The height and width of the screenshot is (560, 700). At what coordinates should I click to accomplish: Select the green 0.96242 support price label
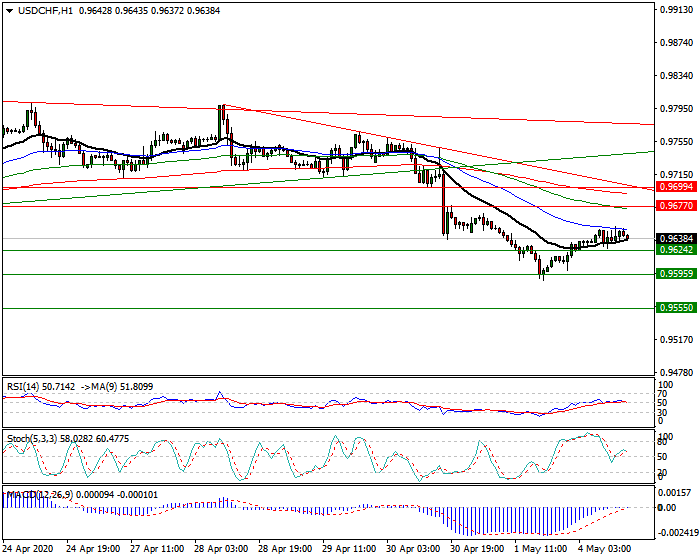point(676,250)
